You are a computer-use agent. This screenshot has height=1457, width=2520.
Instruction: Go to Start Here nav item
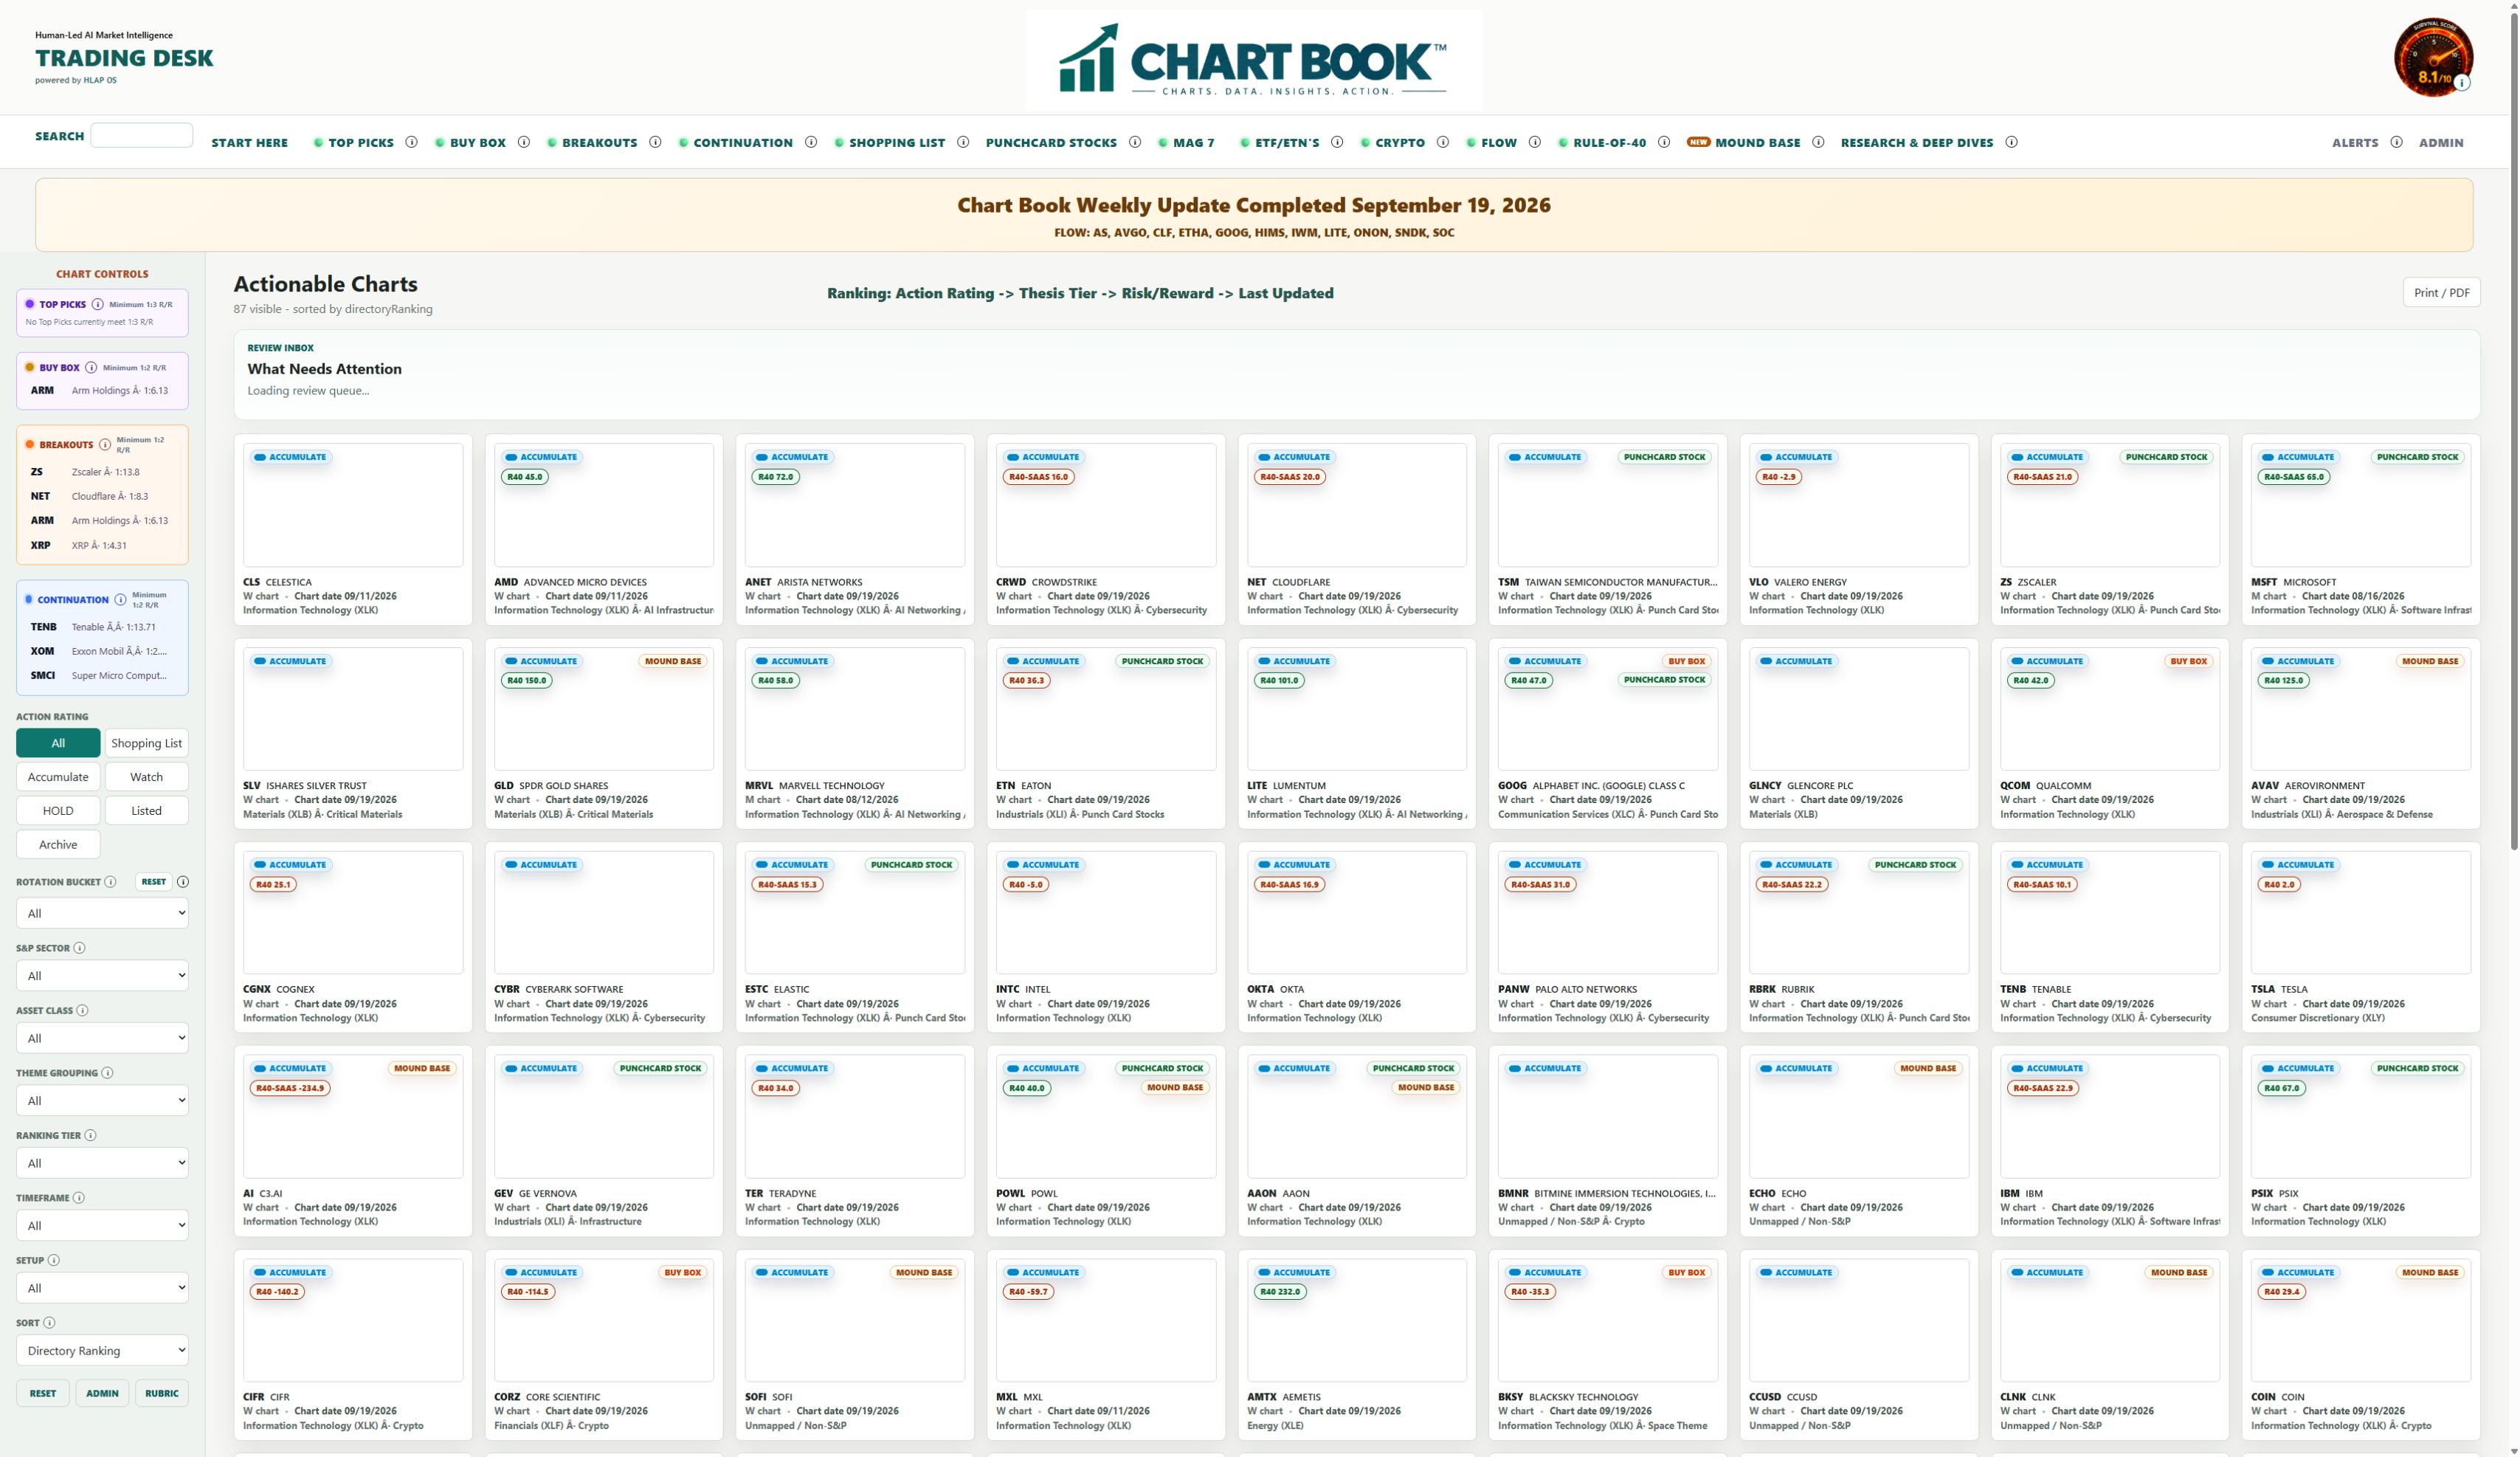[x=249, y=143]
